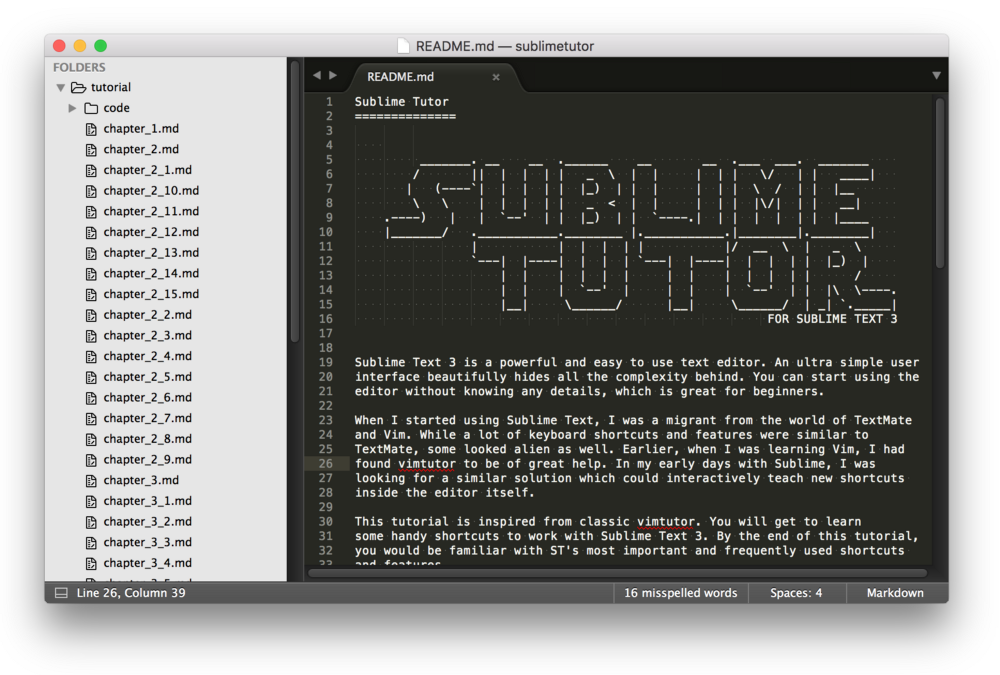Click the green zoom window button

click(x=100, y=46)
